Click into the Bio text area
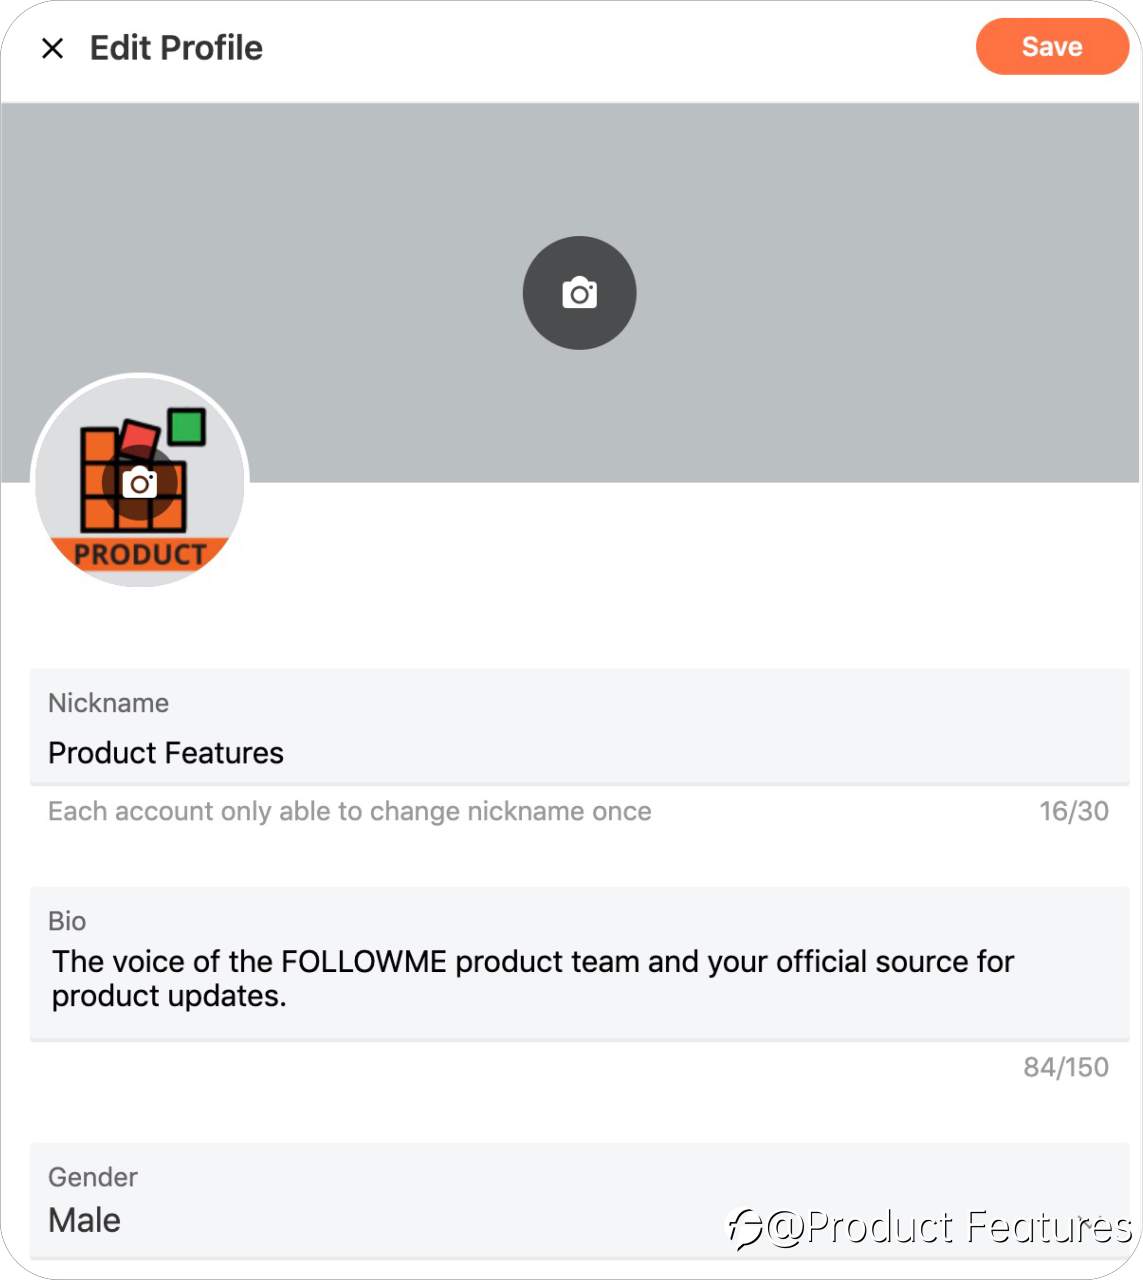The width and height of the screenshot is (1143, 1280). pyautogui.click(x=579, y=964)
